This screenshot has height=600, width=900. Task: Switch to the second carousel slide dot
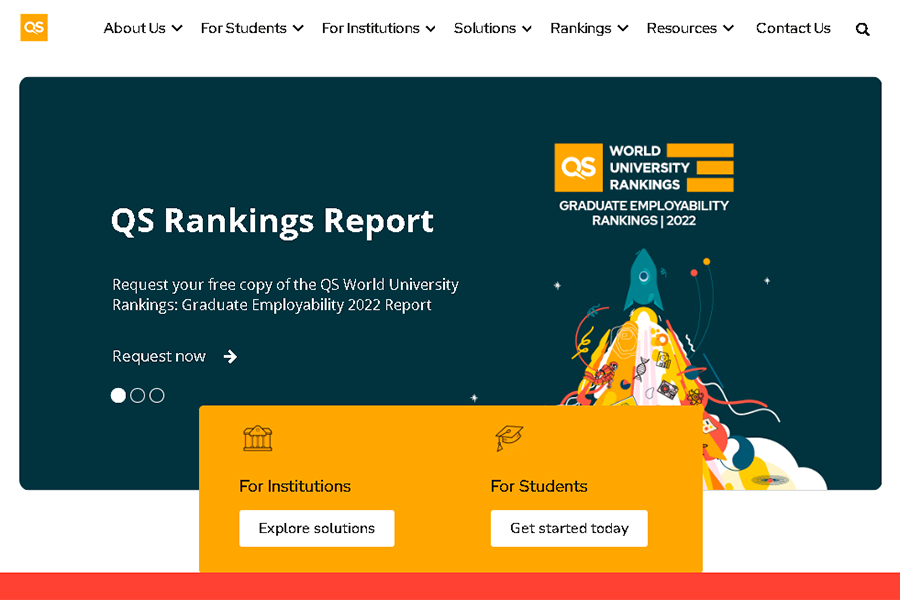point(138,396)
